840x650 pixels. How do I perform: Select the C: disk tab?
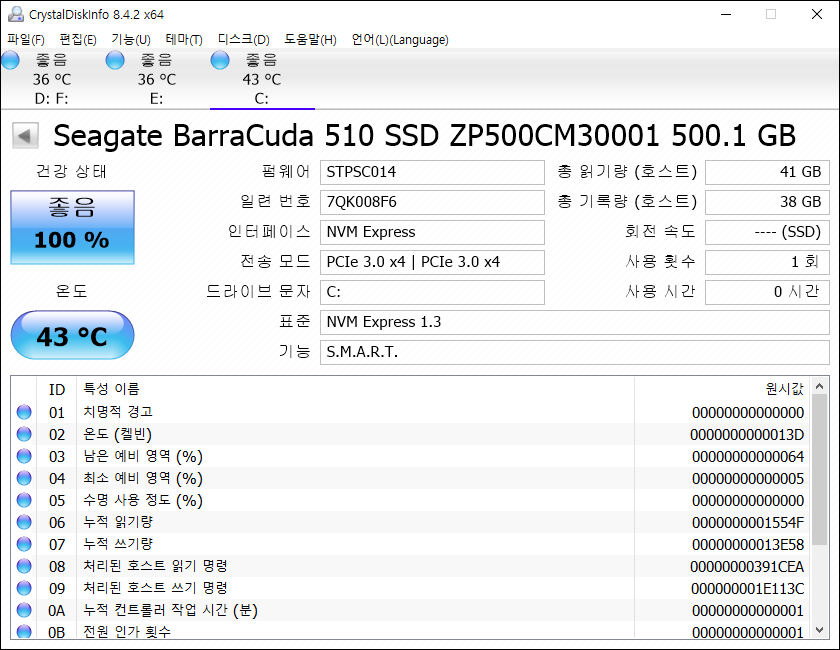[262, 79]
